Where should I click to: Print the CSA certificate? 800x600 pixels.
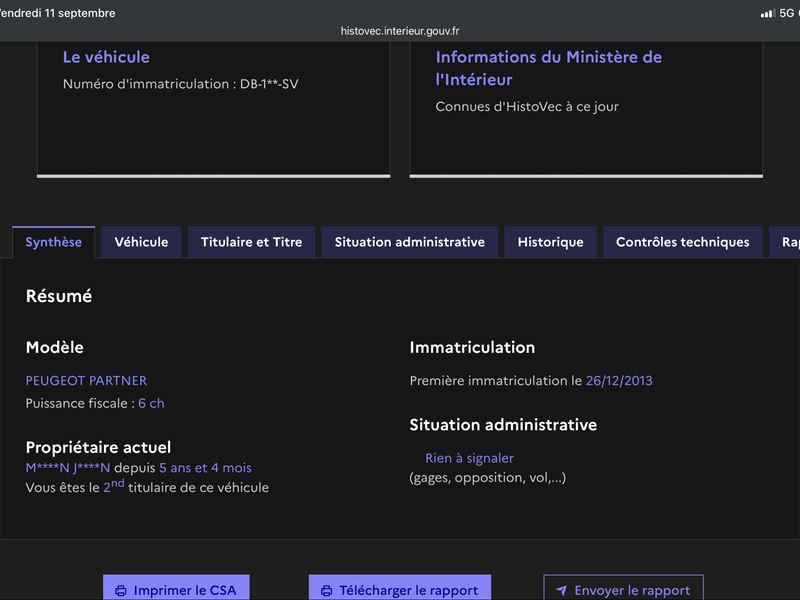(176, 588)
